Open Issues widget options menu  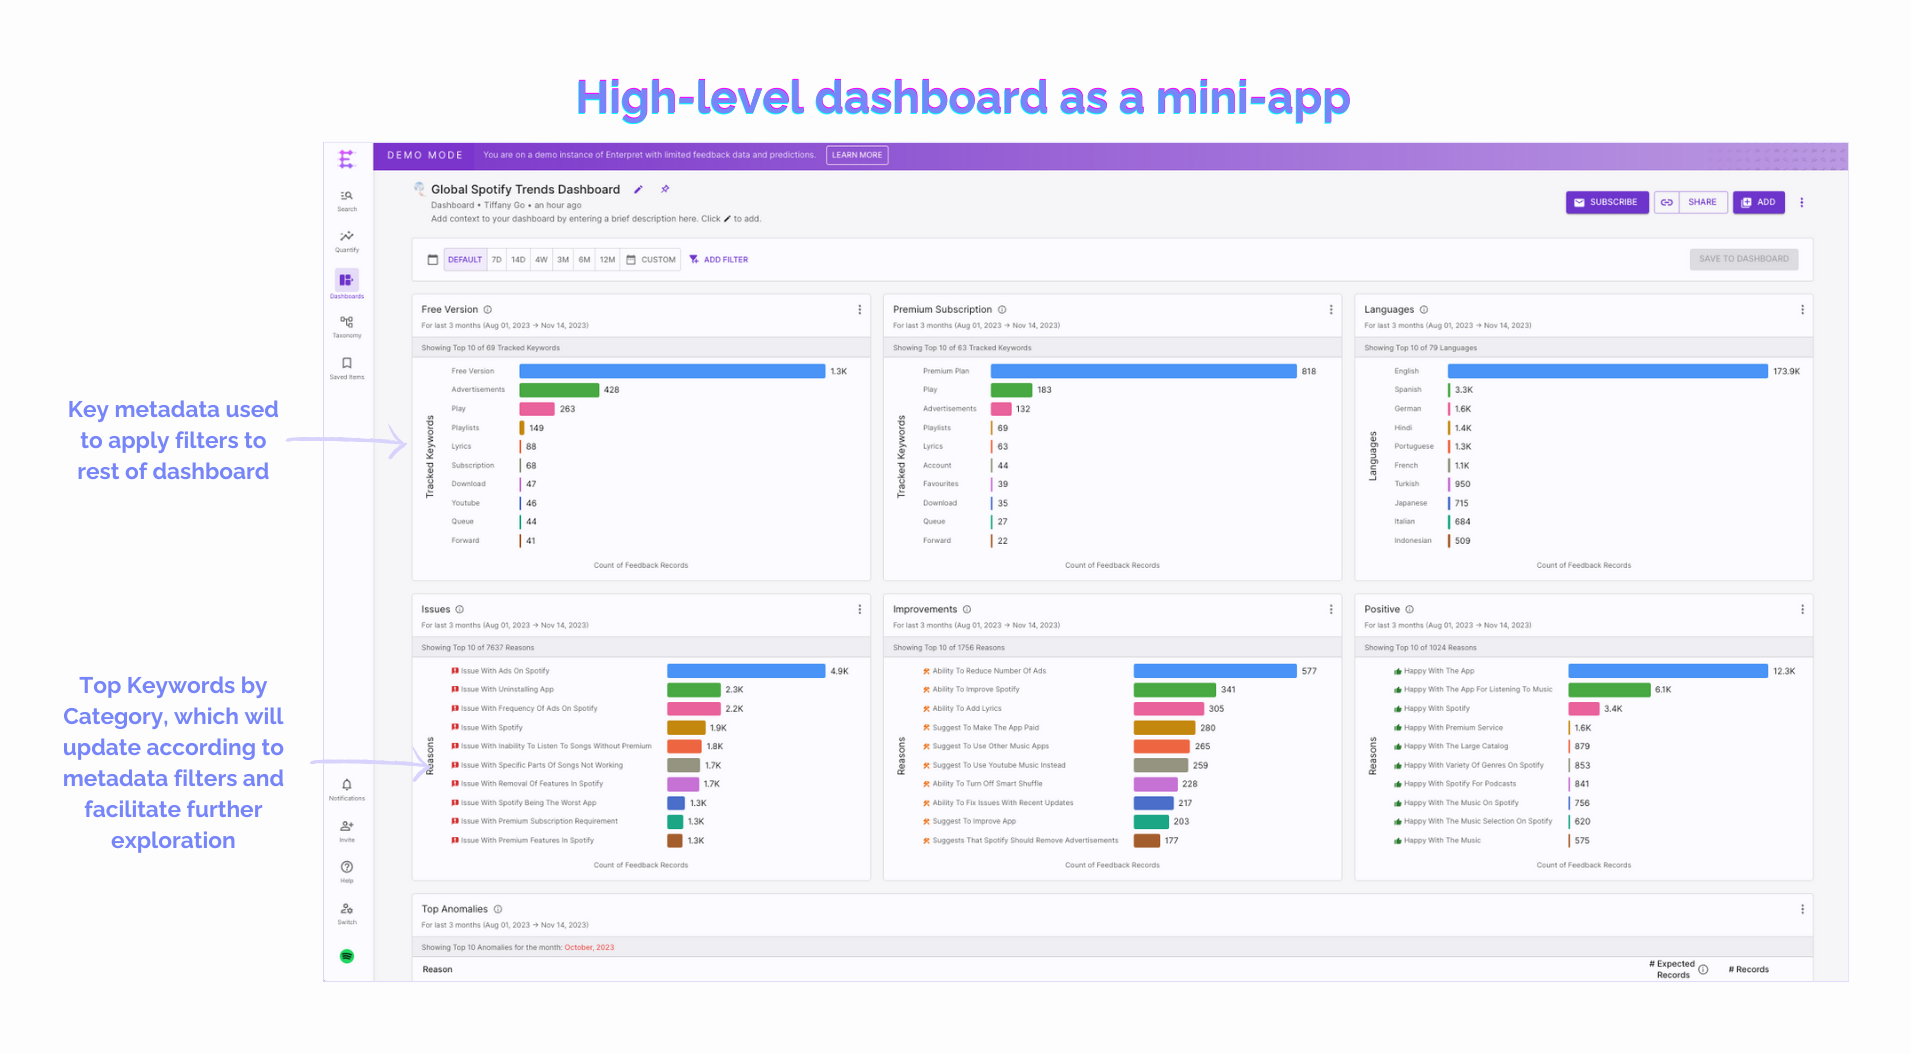[860, 610]
